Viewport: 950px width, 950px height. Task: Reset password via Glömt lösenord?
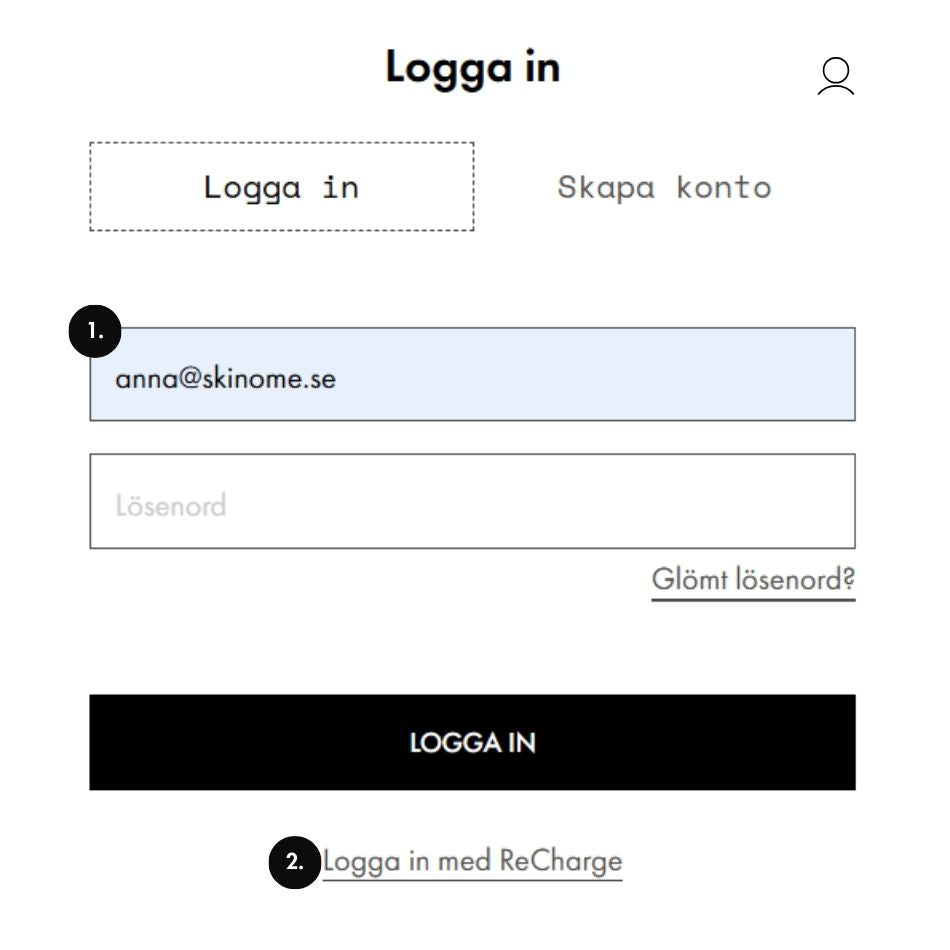pos(753,579)
